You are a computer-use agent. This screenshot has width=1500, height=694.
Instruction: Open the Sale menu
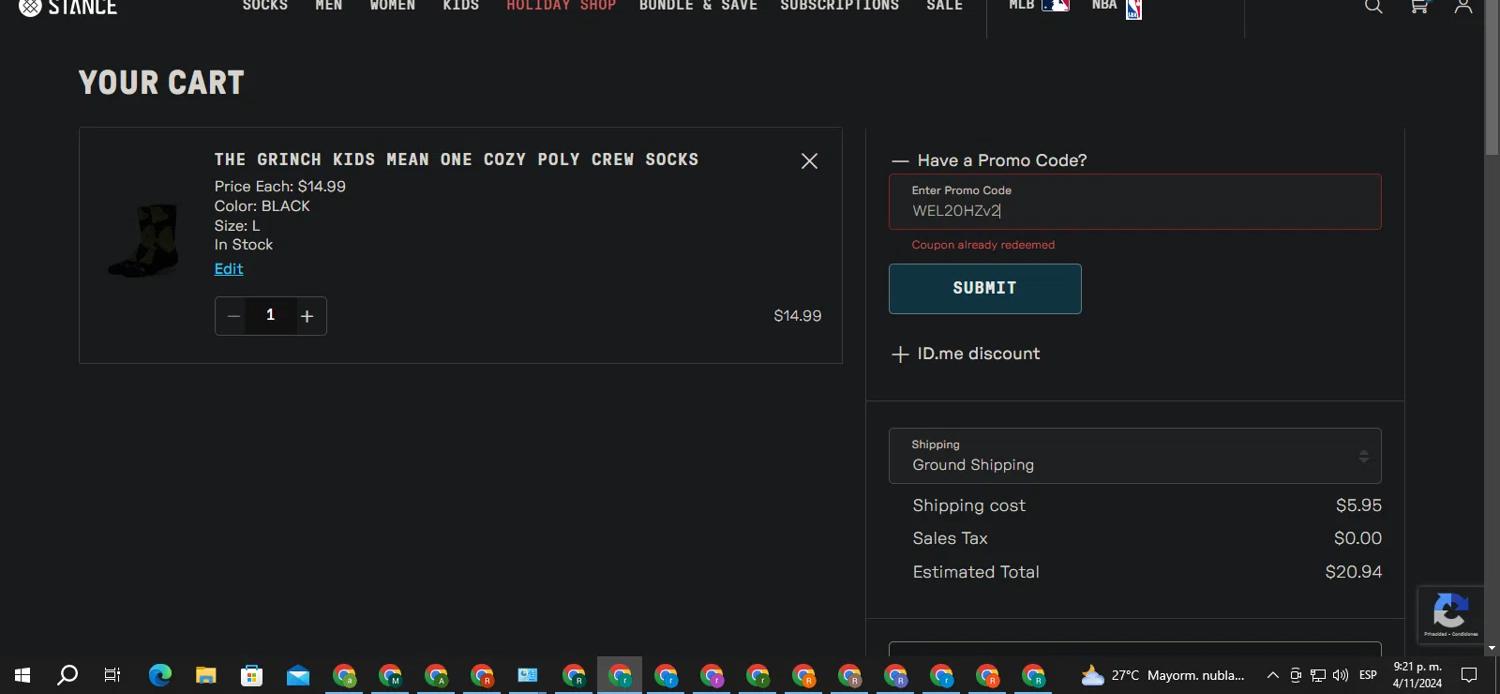944,6
